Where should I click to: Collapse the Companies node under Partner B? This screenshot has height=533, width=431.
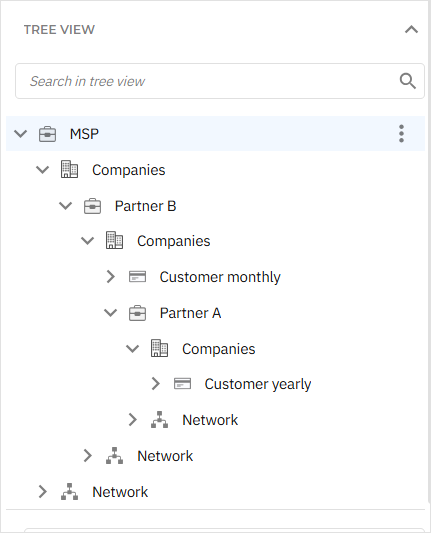tap(87, 241)
